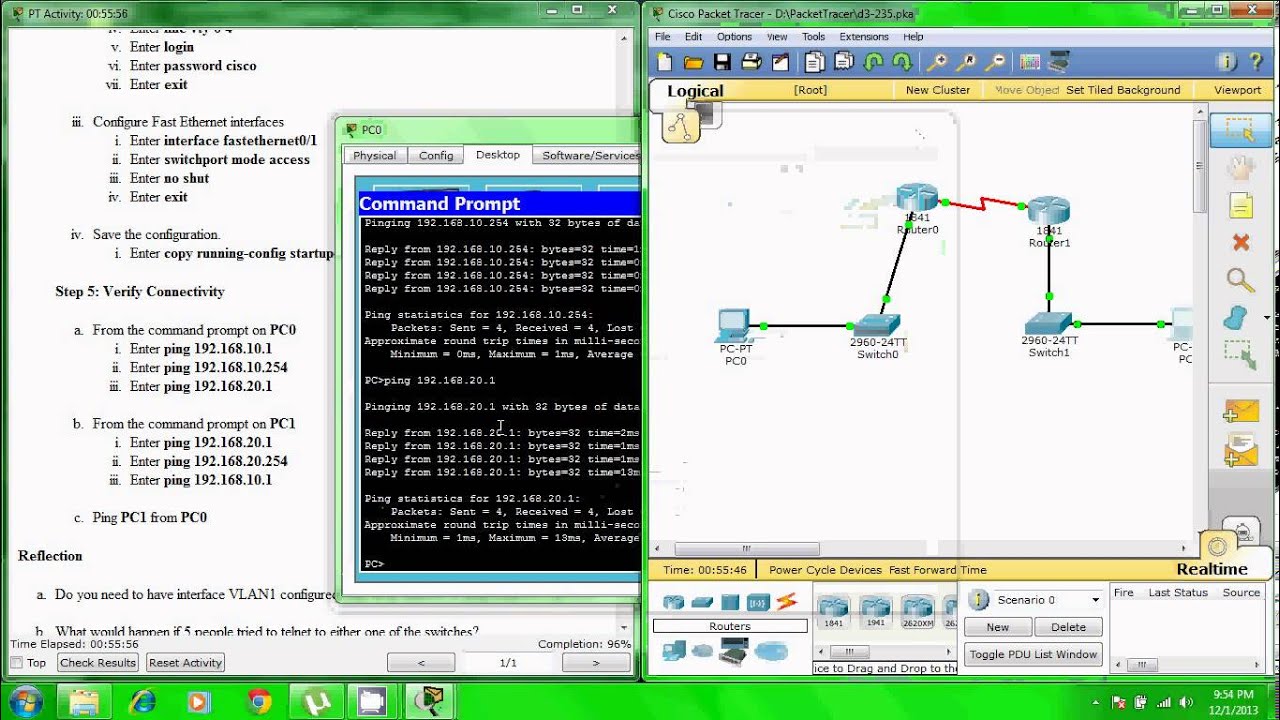Click Router0 on the topology
The width and height of the screenshot is (1280, 720).
tap(917, 198)
